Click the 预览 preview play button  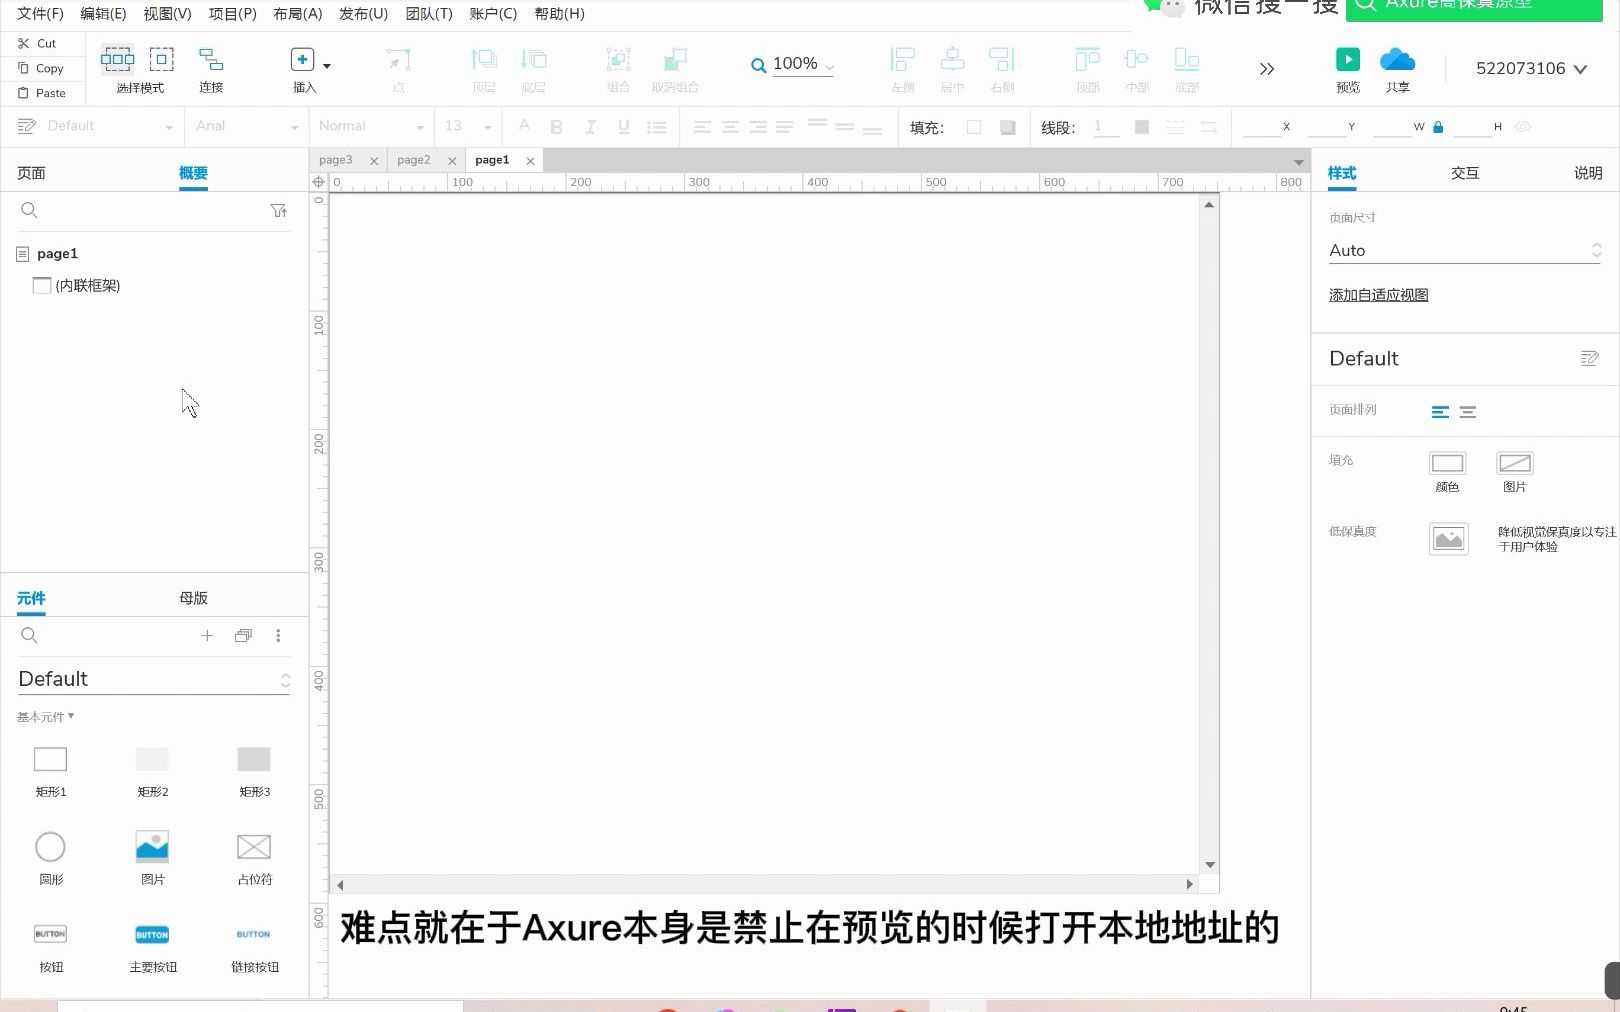tap(1348, 59)
